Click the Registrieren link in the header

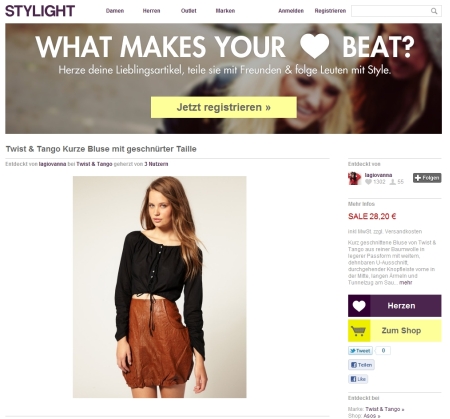coord(330,11)
